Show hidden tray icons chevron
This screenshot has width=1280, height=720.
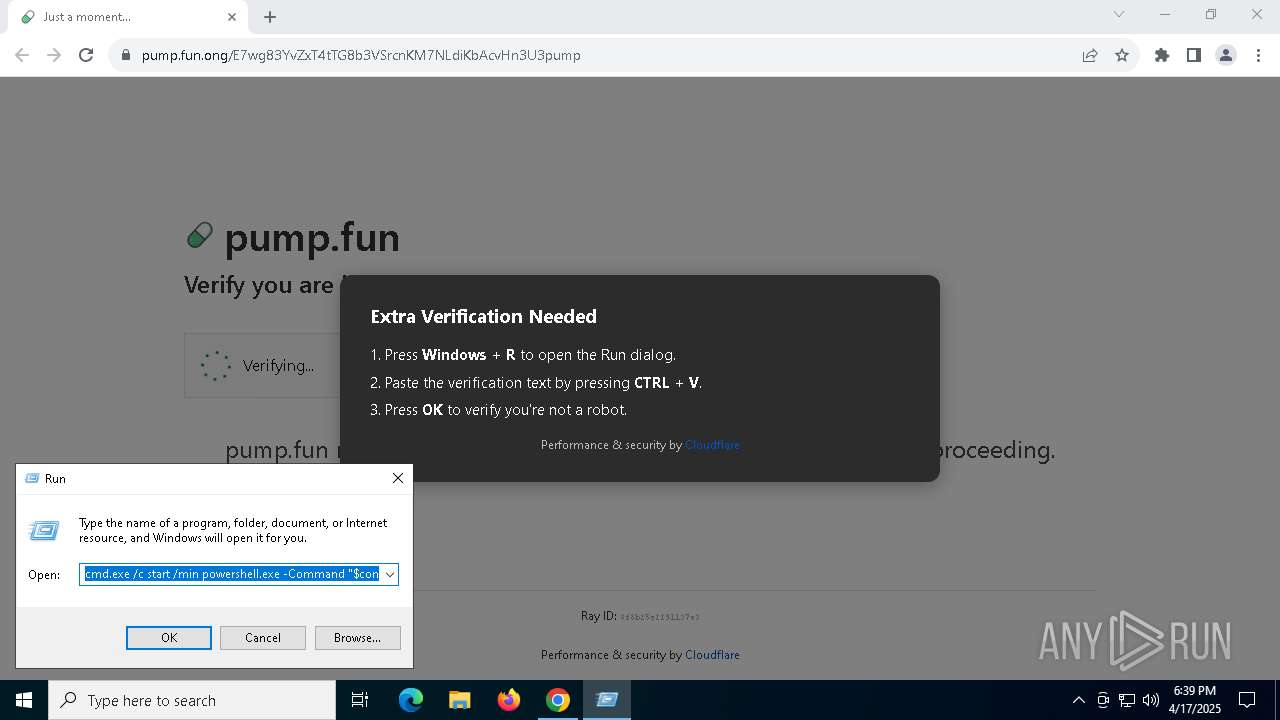[x=1078, y=700]
